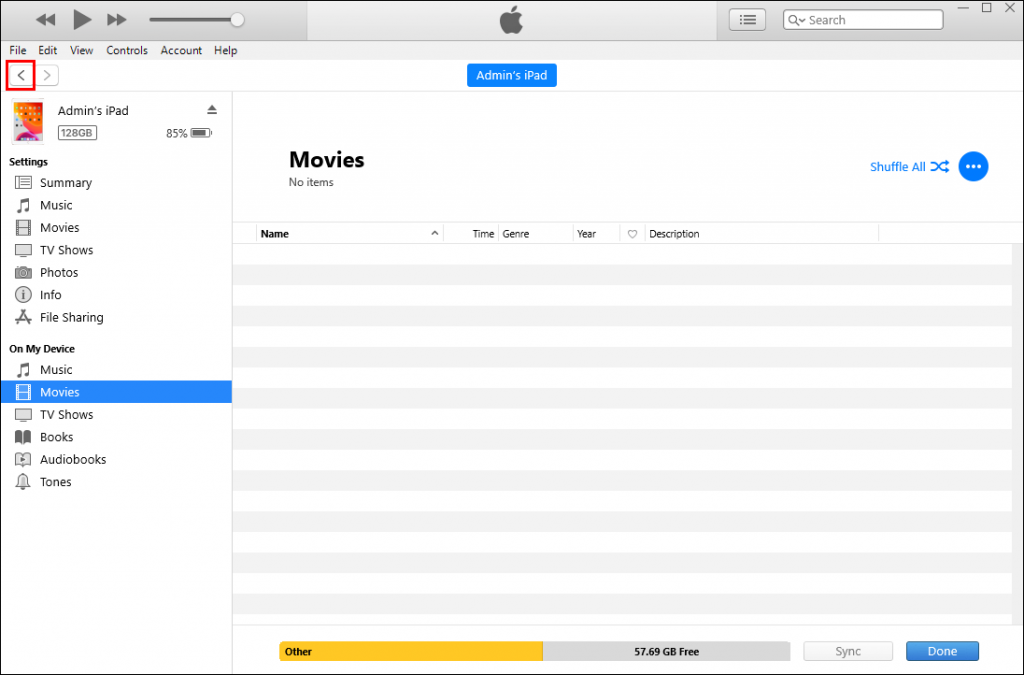Image resolution: width=1024 pixels, height=675 pixels.
Task: Click the Apple logo display area
Action: 511,20
